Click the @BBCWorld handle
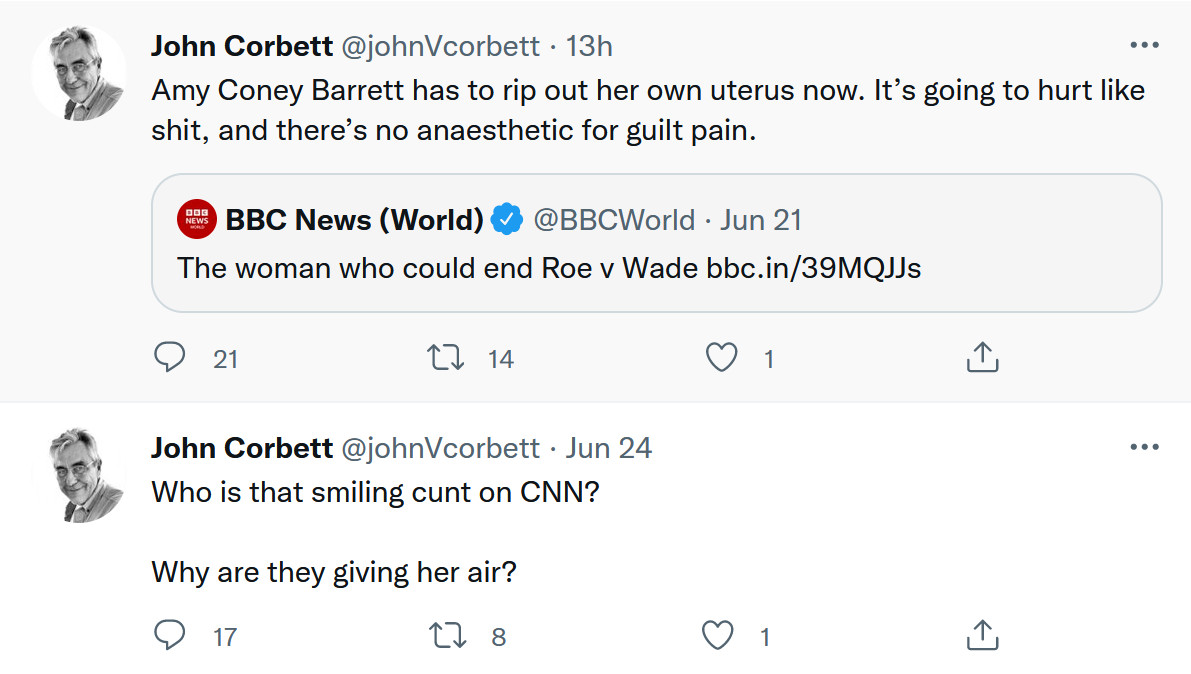The width and height of the screenshot is (1191, 674). coord(614,220)
